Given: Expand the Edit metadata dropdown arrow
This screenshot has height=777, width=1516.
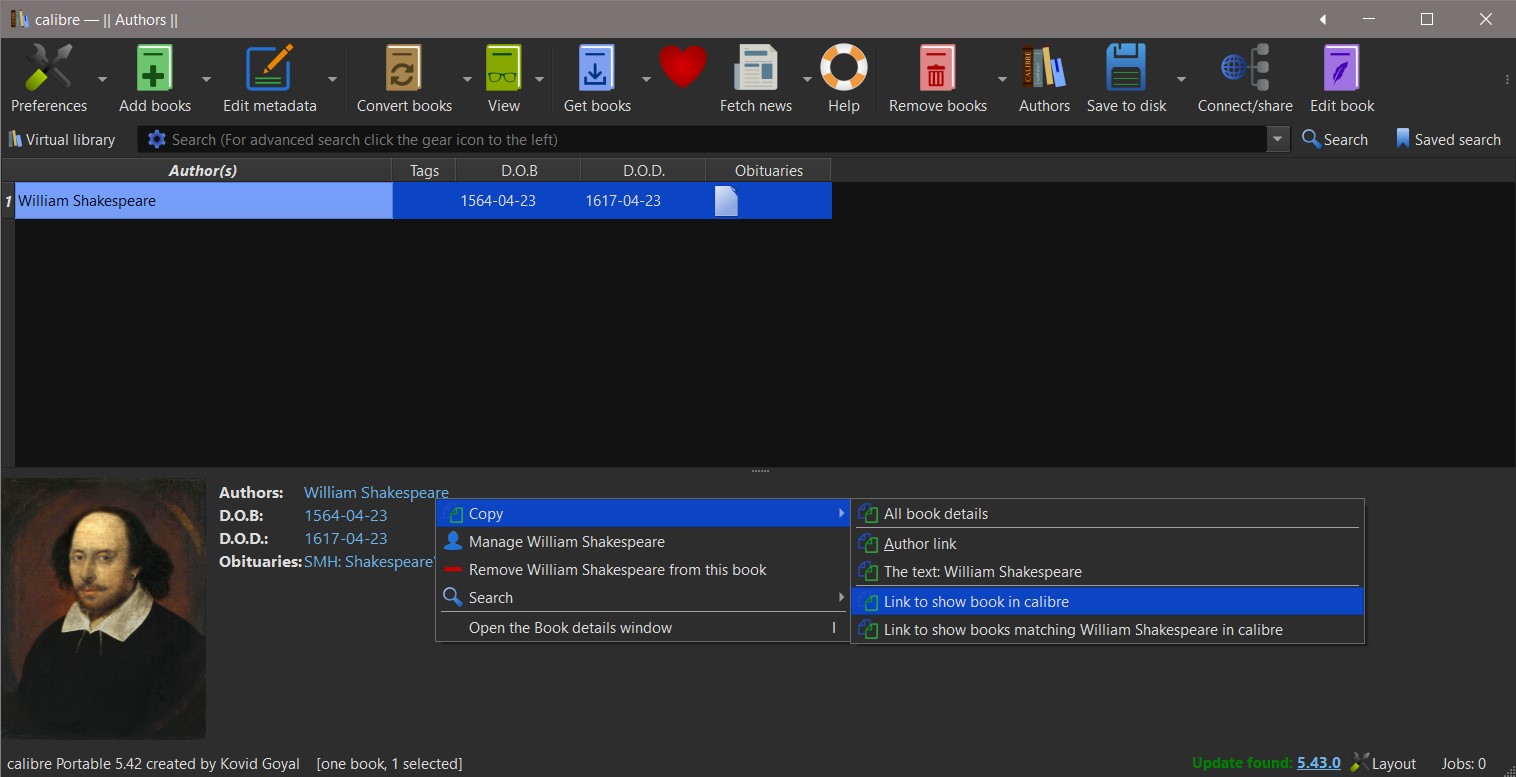Looking at the screenshot, I should coord(332,79).
